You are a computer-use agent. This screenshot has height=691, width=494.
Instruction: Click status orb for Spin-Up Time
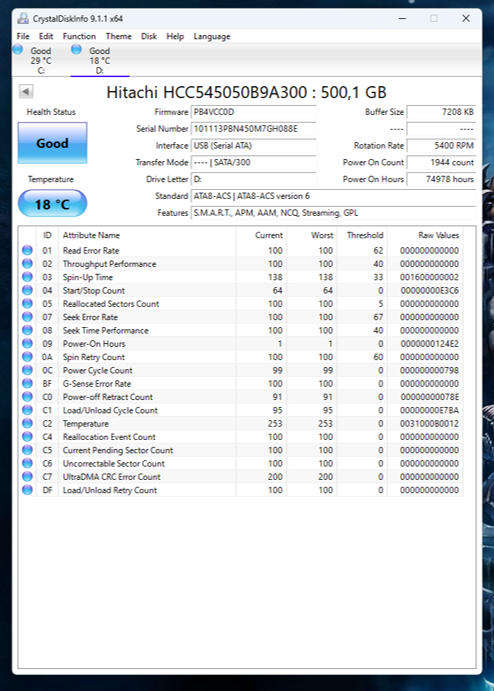pos(27,277)
